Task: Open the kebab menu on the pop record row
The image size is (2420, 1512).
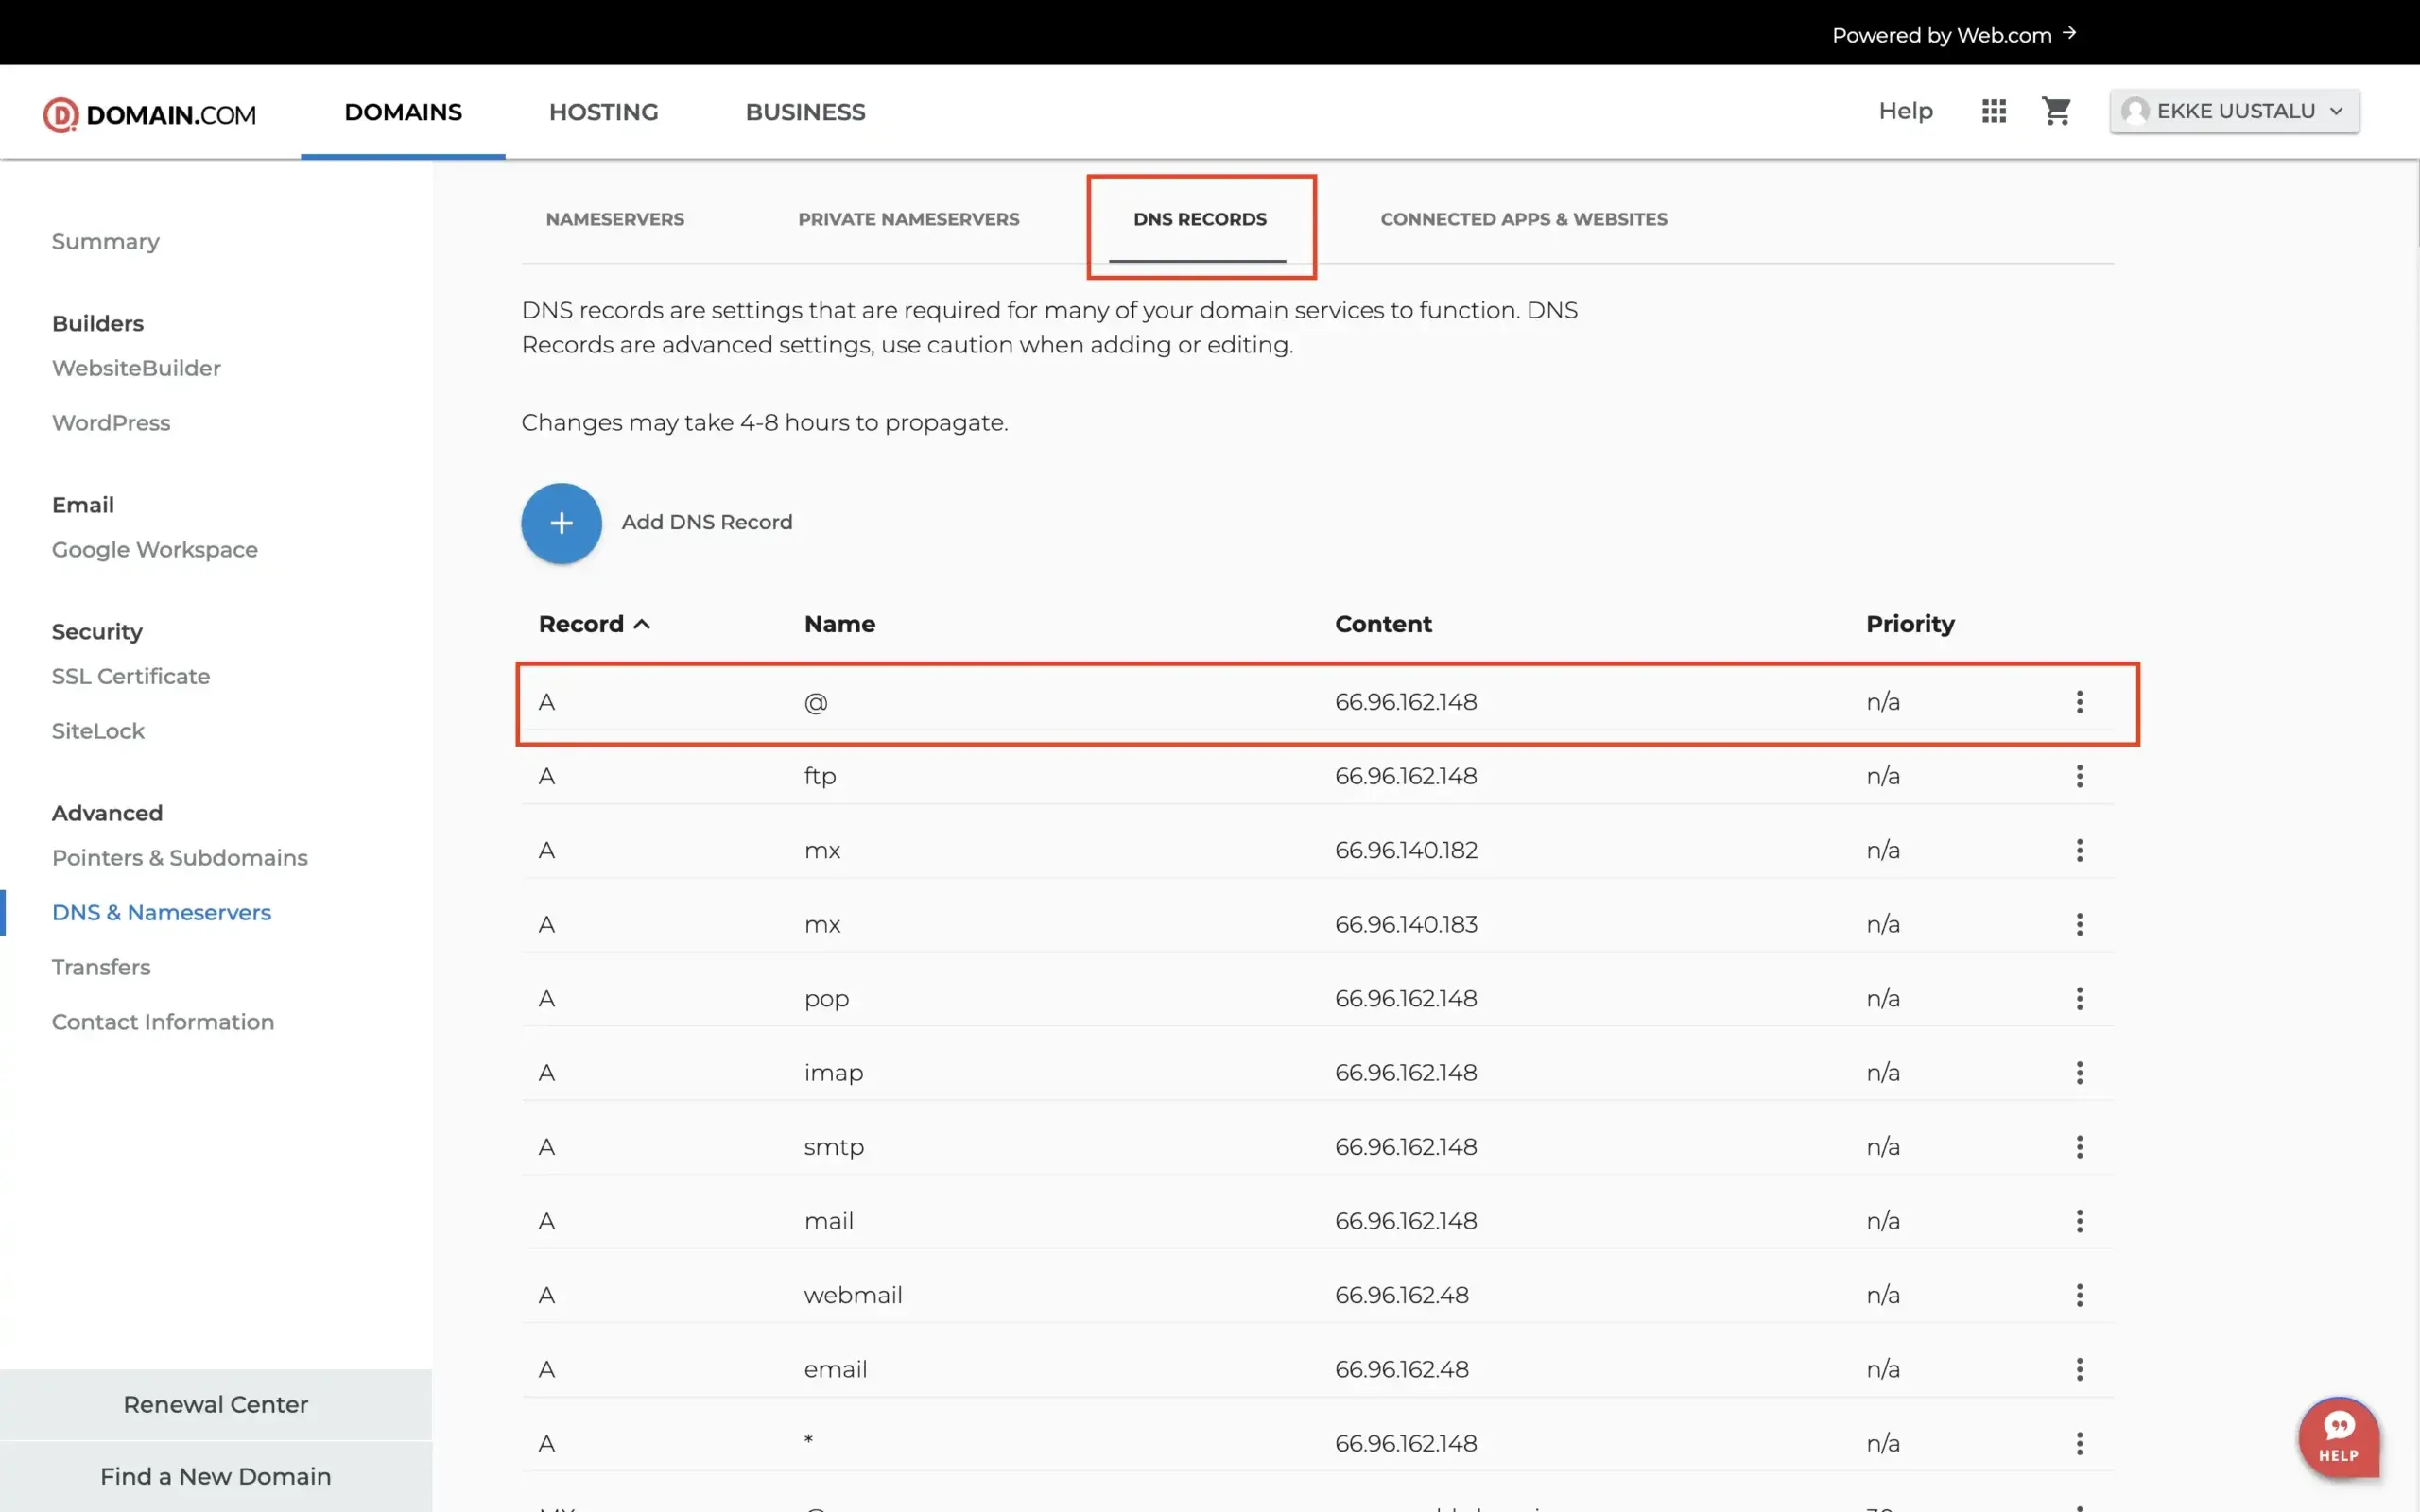Action: click(x=2079, y=998)
